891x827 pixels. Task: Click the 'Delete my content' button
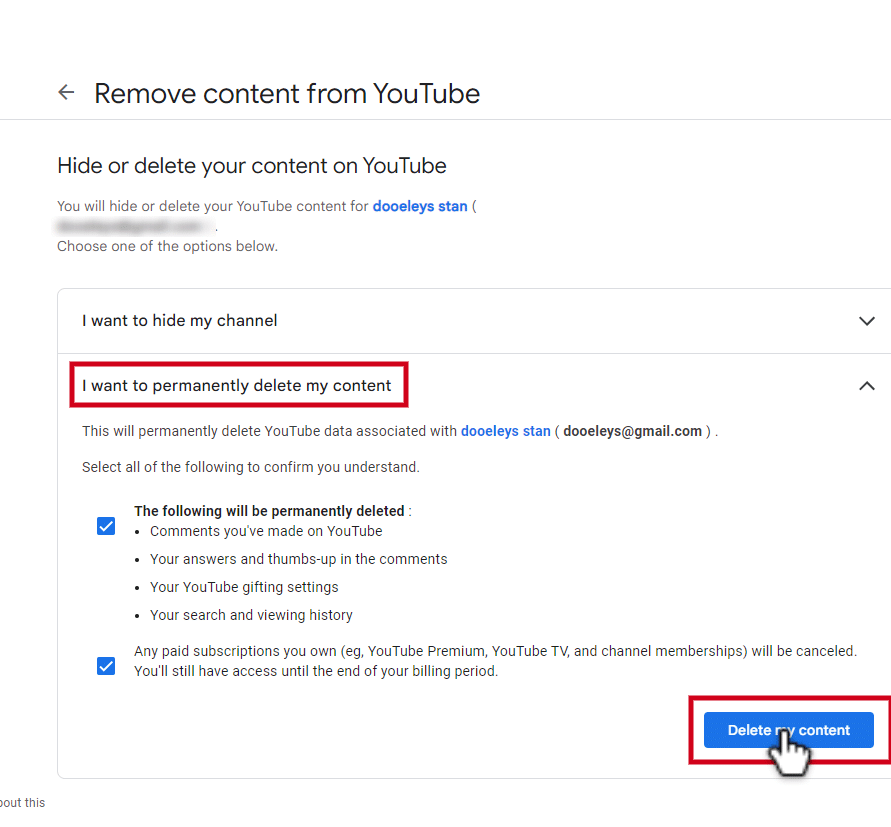click(788, 730)
